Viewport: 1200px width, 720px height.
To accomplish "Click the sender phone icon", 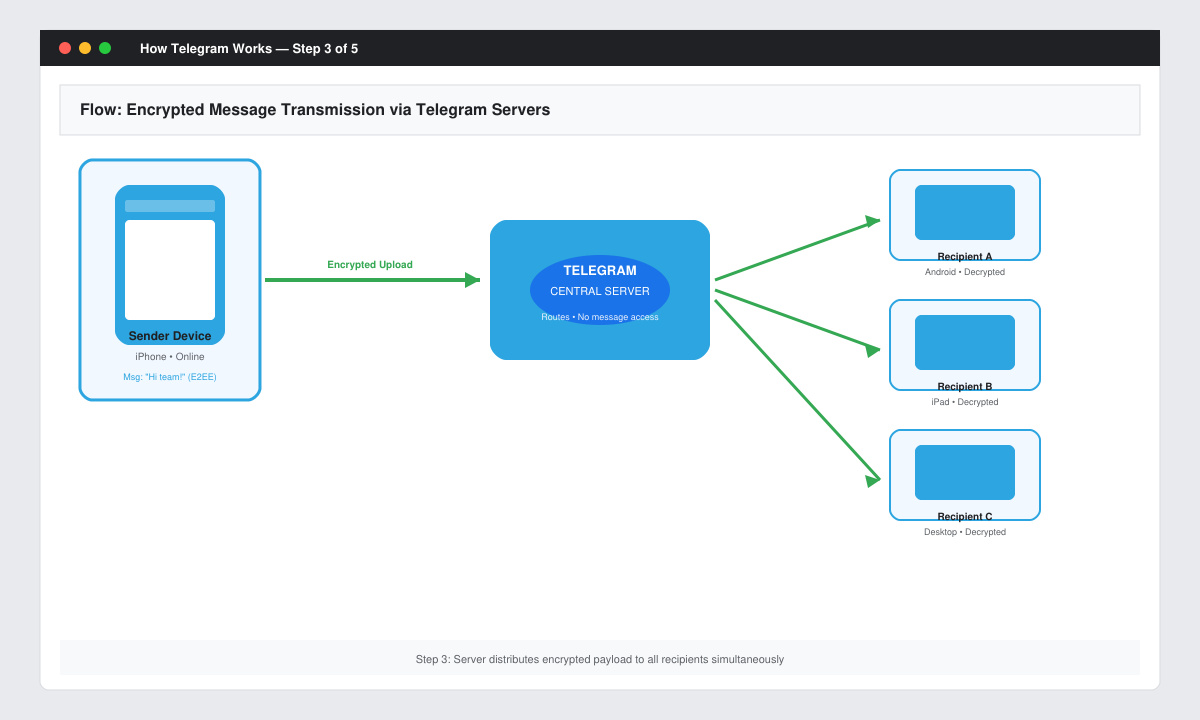I will pos(170,265).
